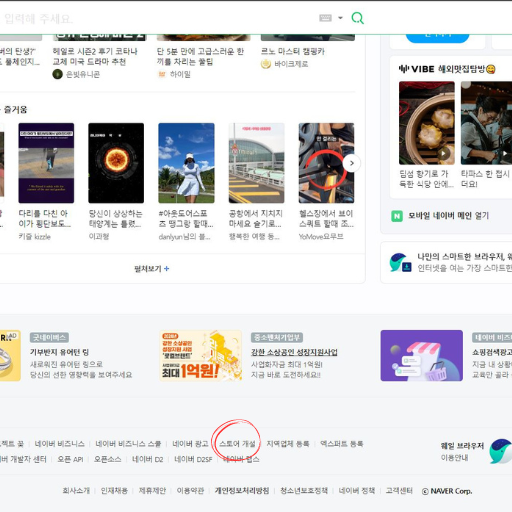Click the green search magnifier icon
Screen dimensions: 512x512
coord(358,18)
